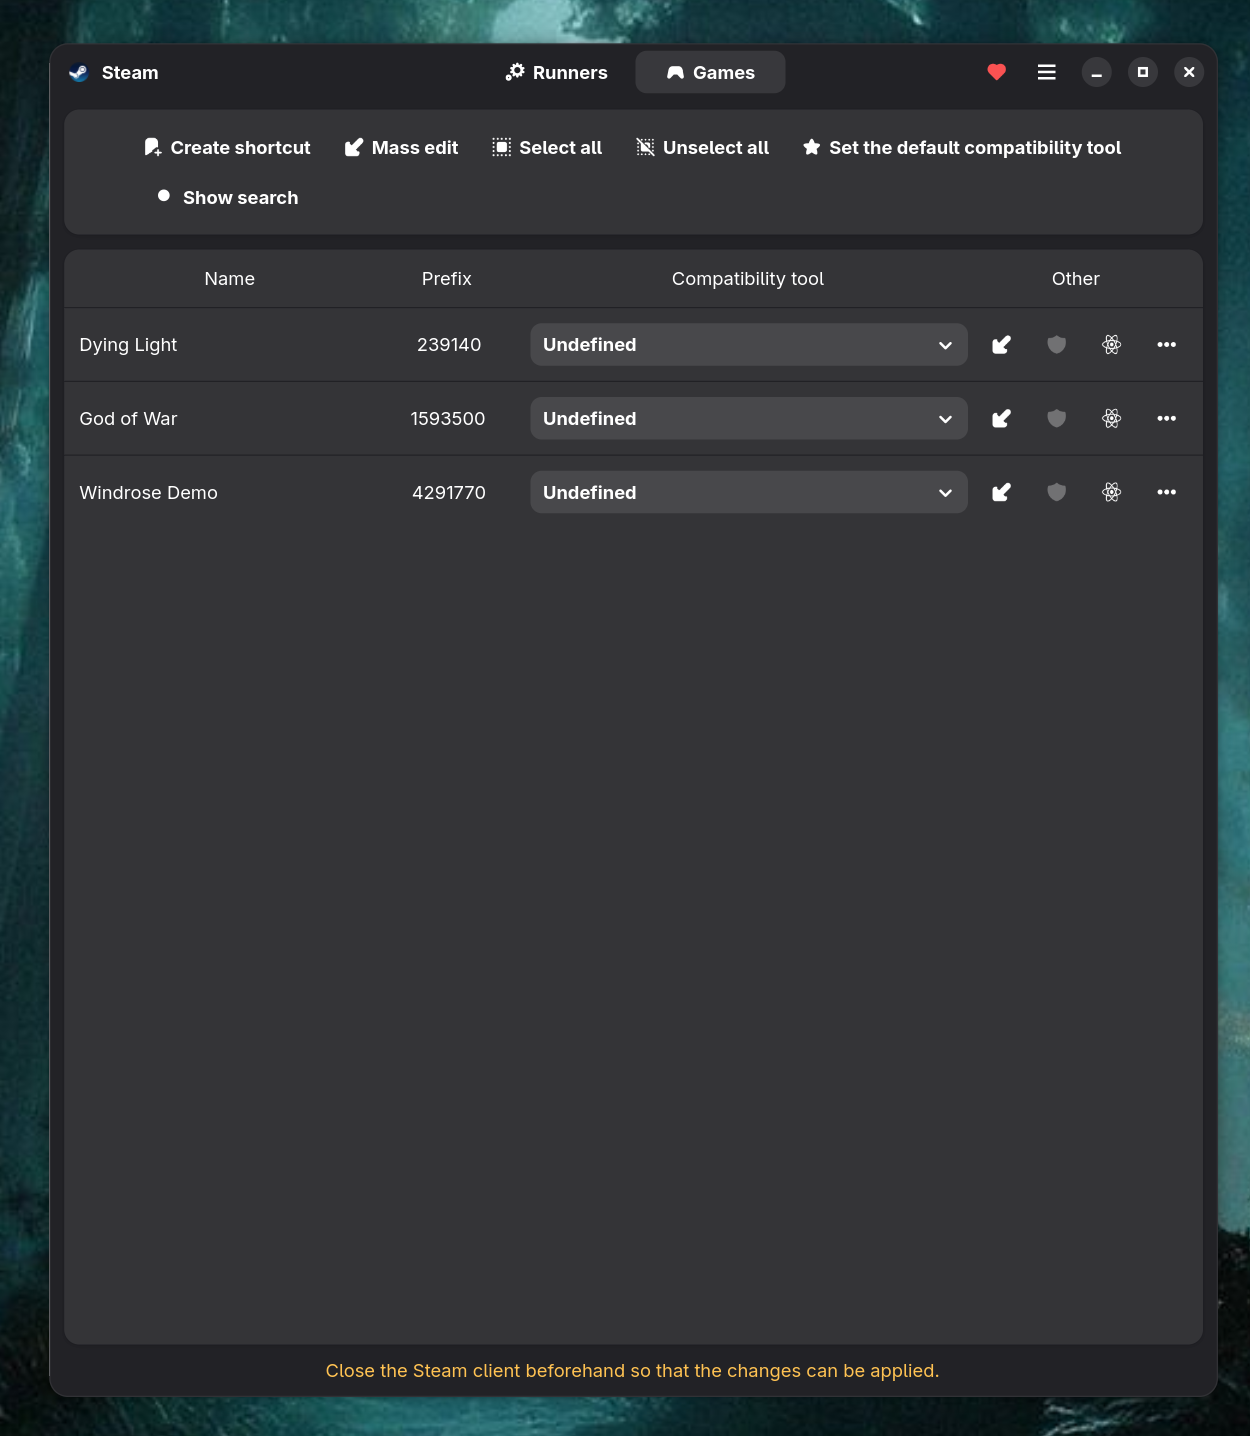Click the atom icon for God of War

(x=1111, y=419)
